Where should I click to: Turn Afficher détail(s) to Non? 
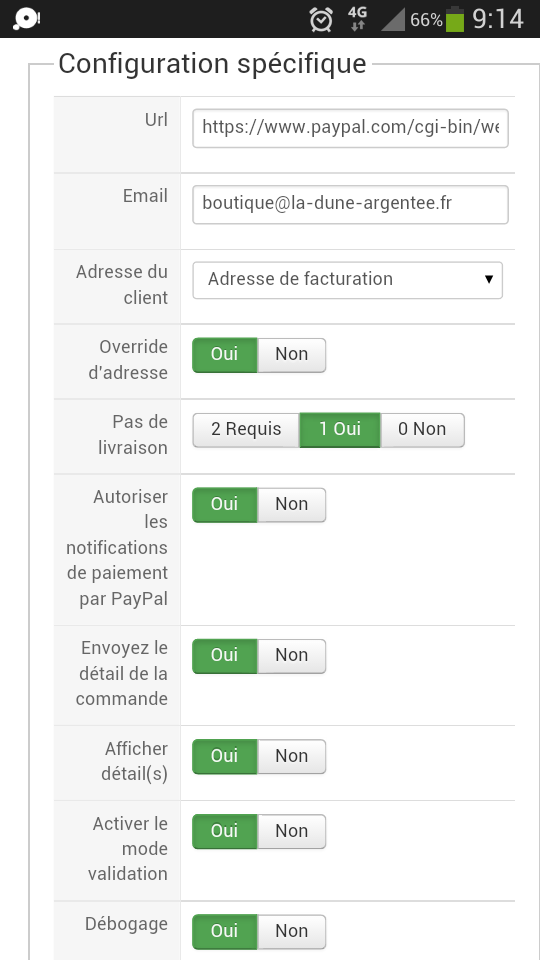click(291, 757)
